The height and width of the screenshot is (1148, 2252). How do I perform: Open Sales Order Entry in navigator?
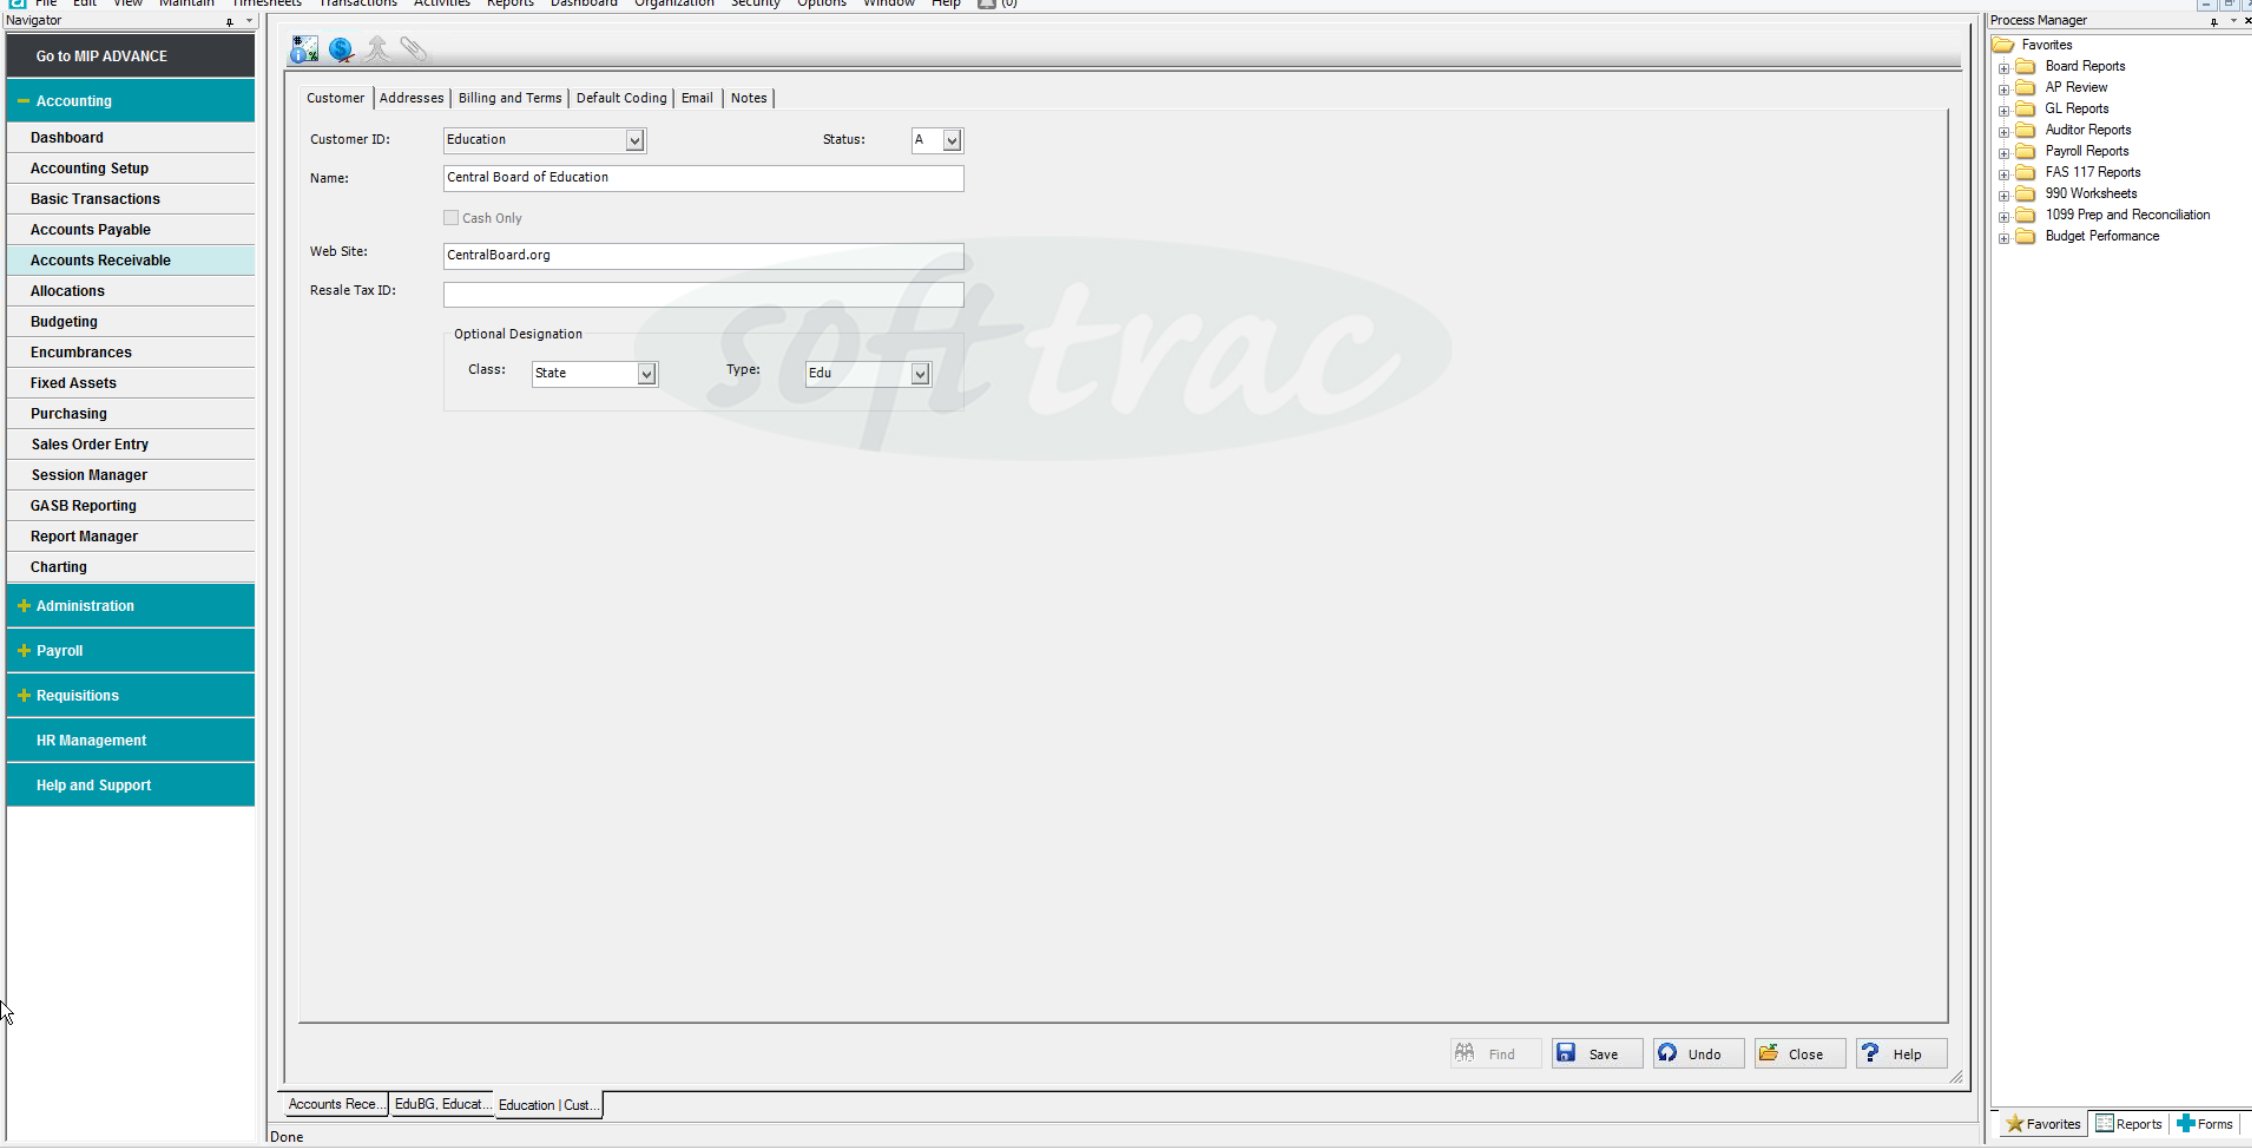click(130, 444)
